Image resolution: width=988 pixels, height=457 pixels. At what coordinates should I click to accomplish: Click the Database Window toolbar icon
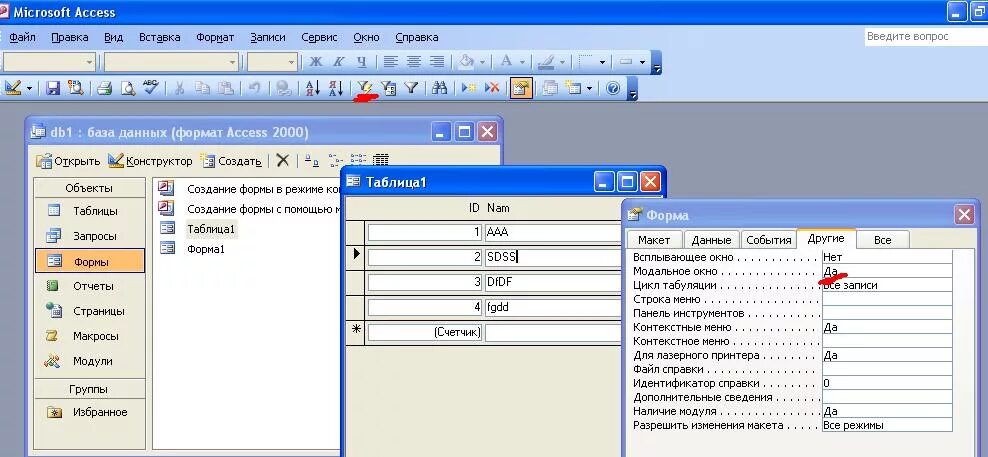pyautogui.click(x=550, y=88)
